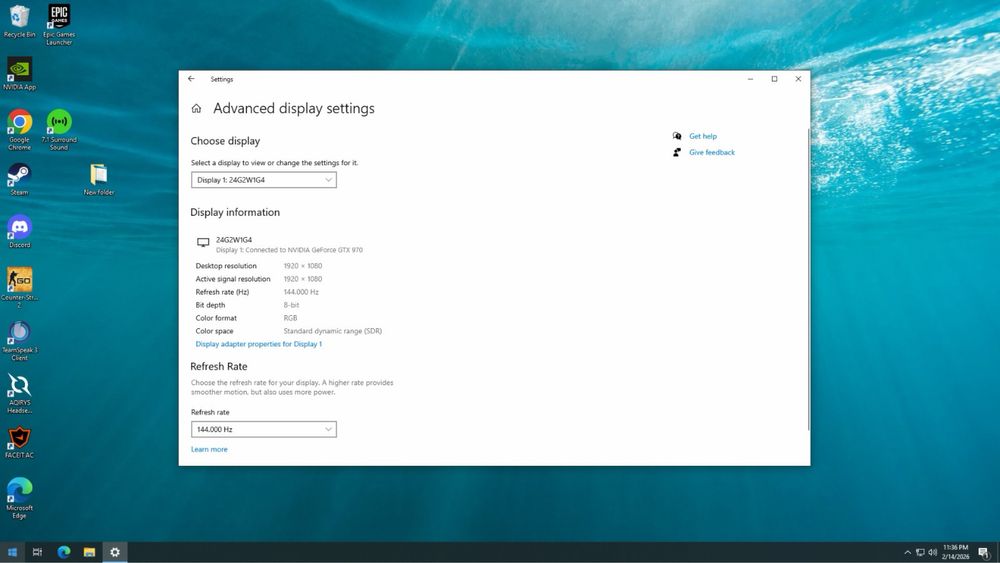The width and height of the screenshot is (1000, 563).
Task: Open Display adapter properties for Display 1
Action: [258, 344]
